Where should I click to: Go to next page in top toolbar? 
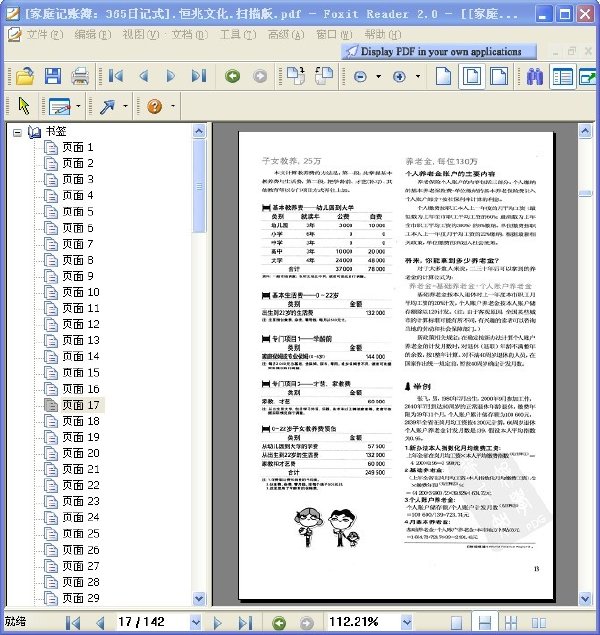(171, 76)
